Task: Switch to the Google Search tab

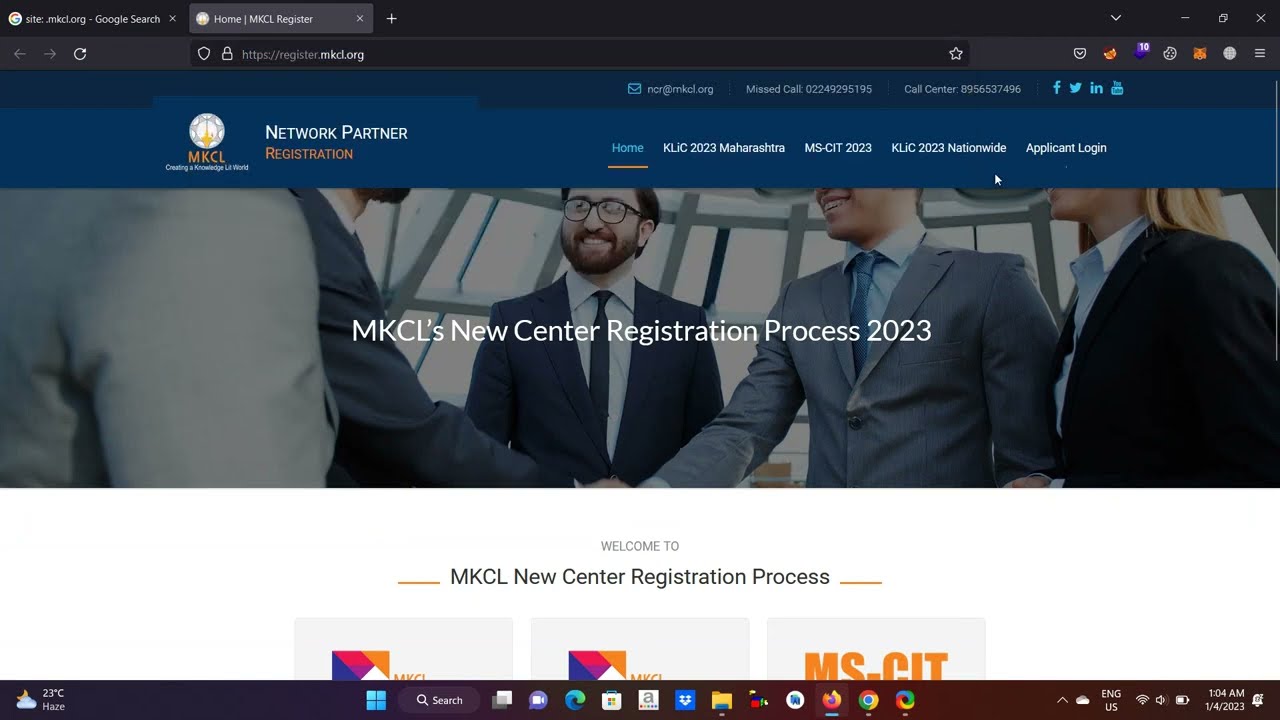Action: 93,19
